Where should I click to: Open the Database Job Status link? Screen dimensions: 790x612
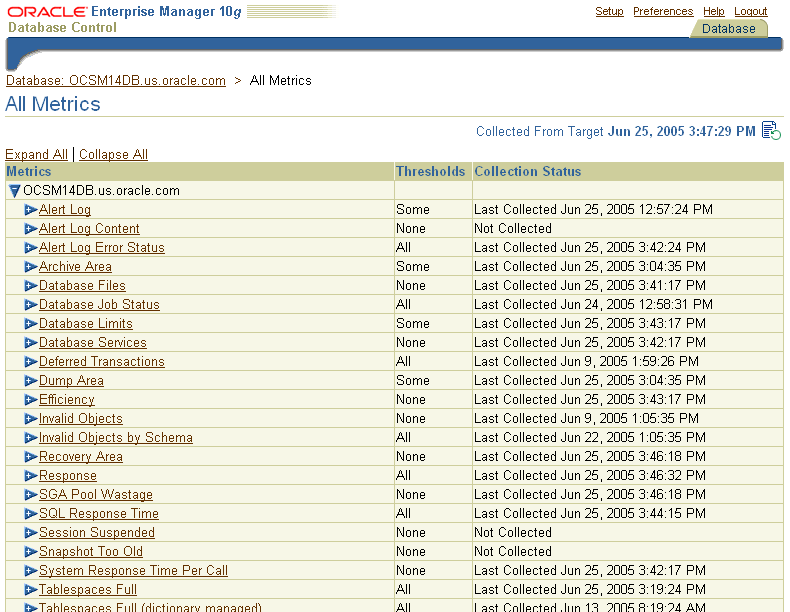click(x=99, y=305)
